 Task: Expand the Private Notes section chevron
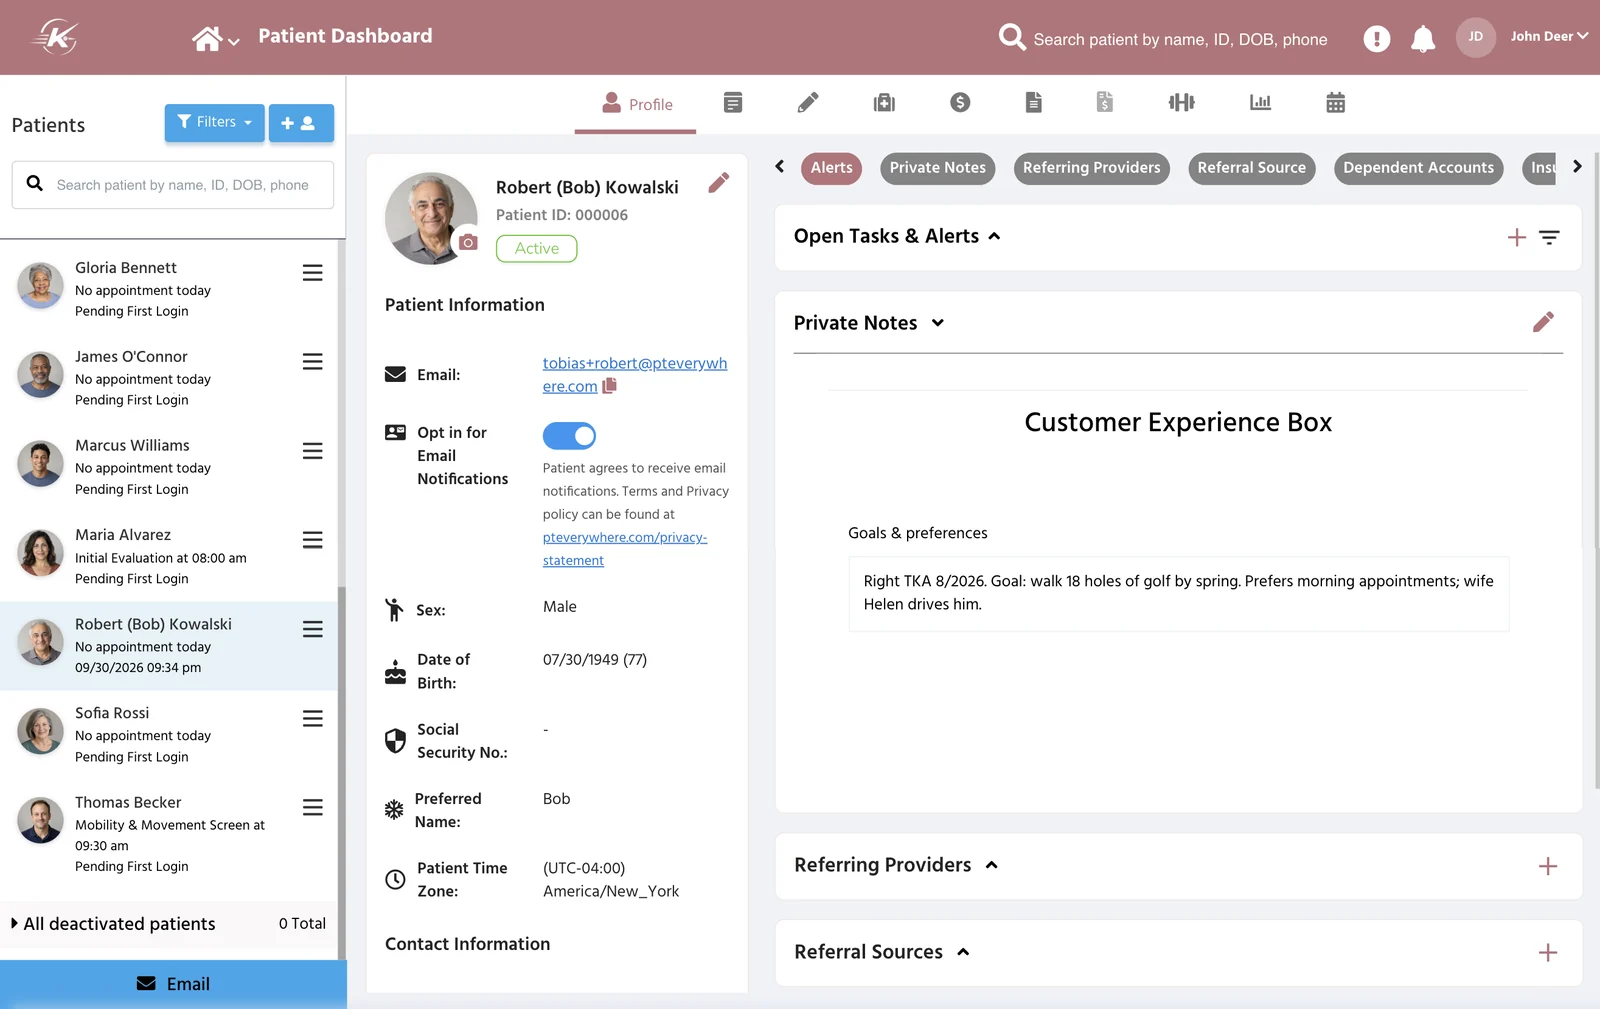938,323
